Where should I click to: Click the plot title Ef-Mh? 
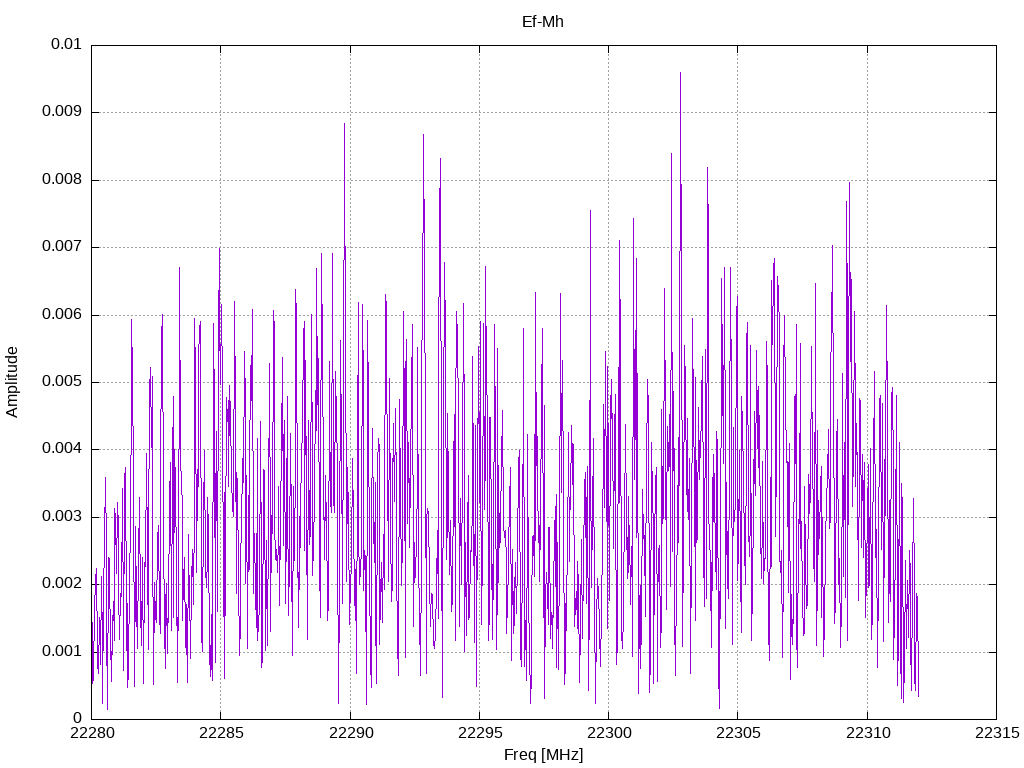543,22
